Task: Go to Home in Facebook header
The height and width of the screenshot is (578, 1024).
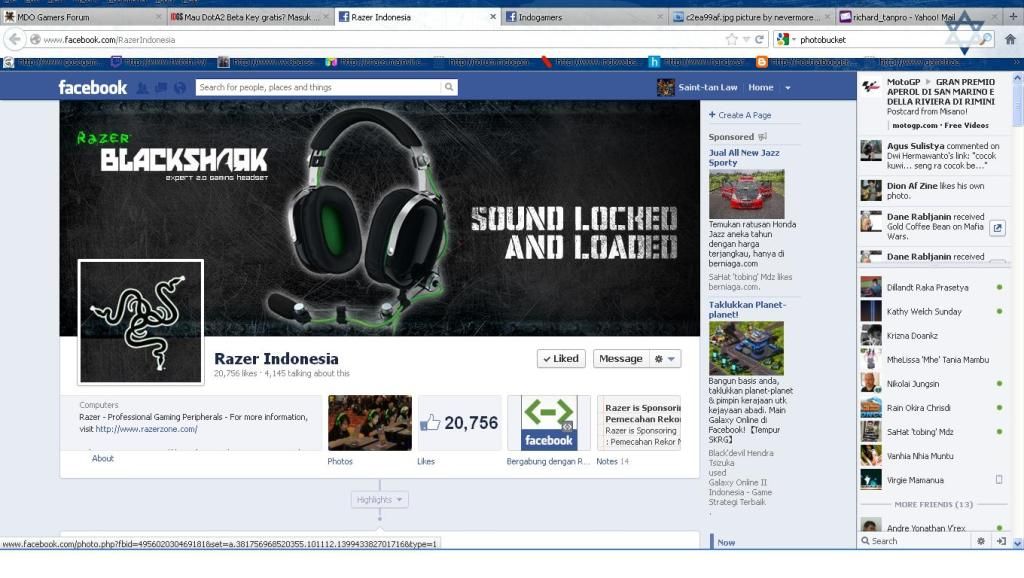Action: click(x=761, y=88)
